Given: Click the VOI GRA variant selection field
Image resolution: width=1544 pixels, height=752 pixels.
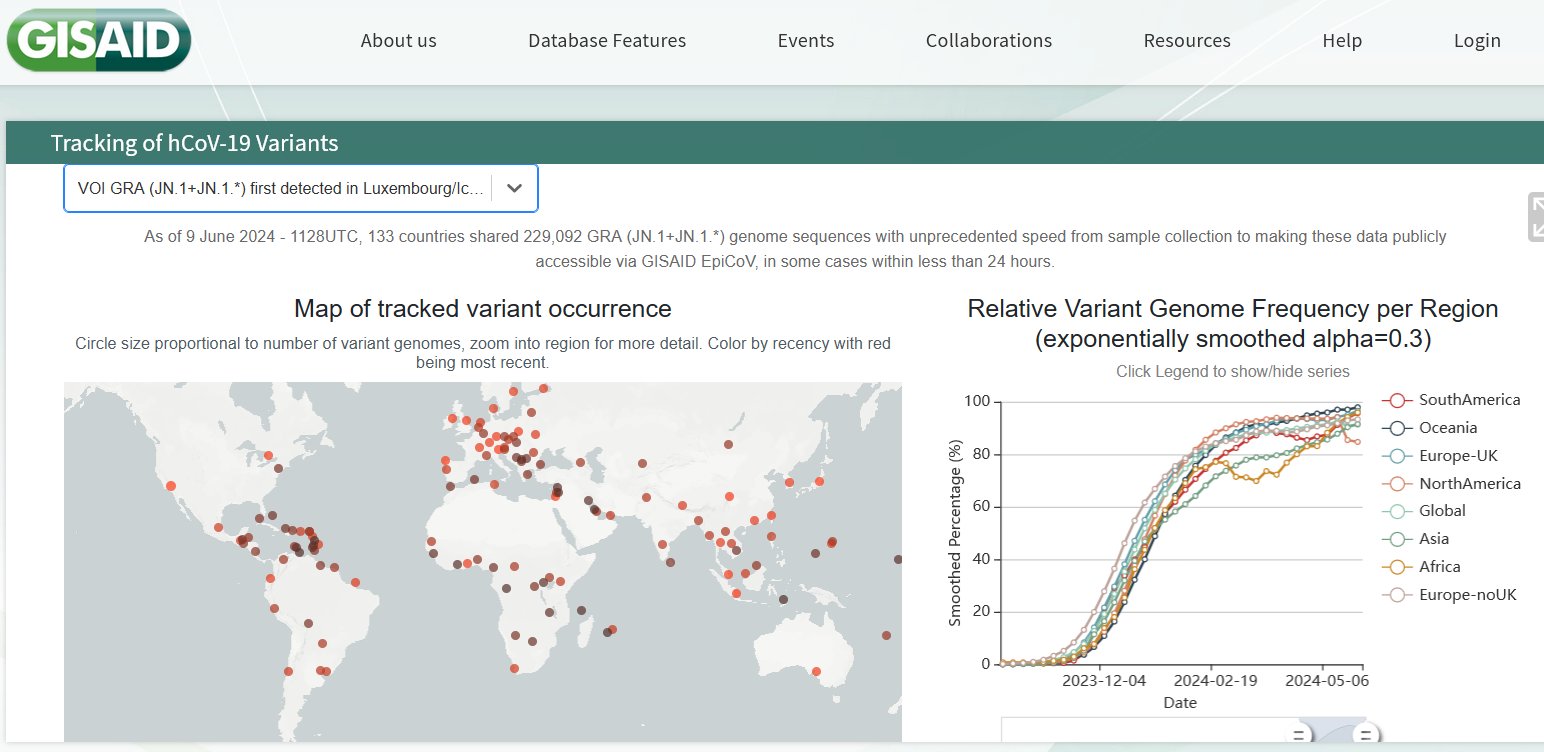Looking at the screenshot, I should click(x=280, y=188).
